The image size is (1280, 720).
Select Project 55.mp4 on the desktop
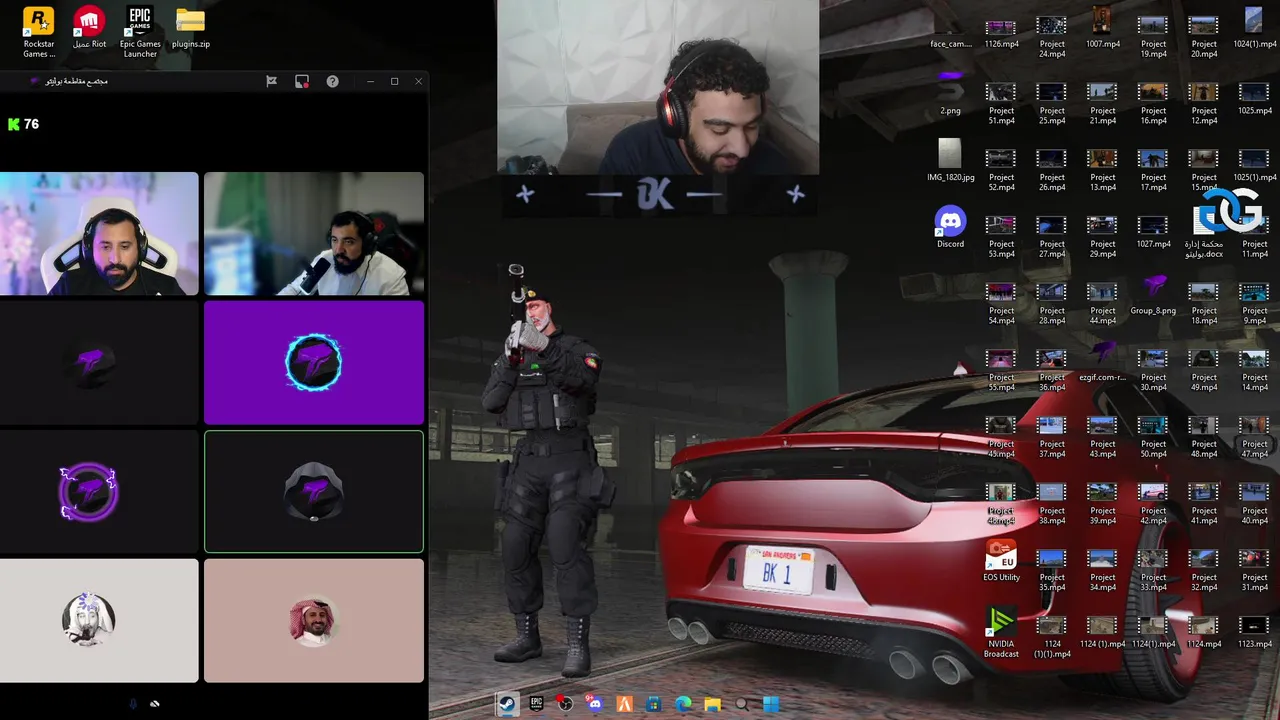click(x=1001, y=371)
